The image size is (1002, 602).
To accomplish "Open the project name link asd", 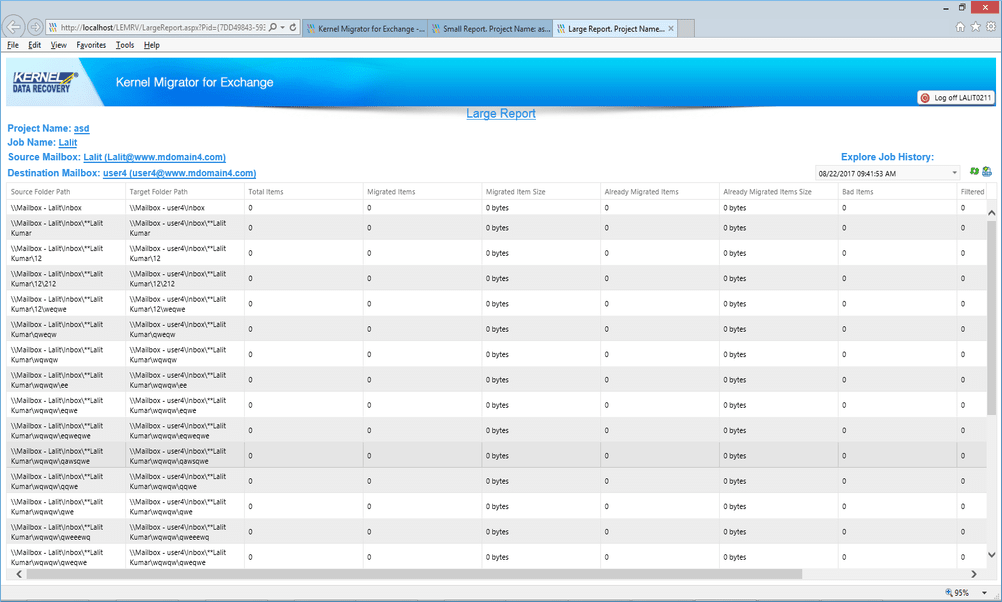I will click(x=82, y=128).
